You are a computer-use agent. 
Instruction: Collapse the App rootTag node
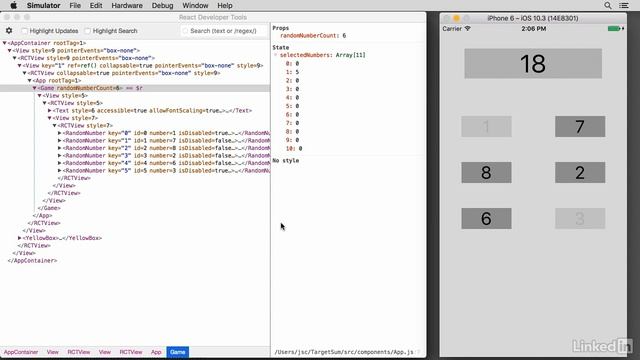click(29, 80)
